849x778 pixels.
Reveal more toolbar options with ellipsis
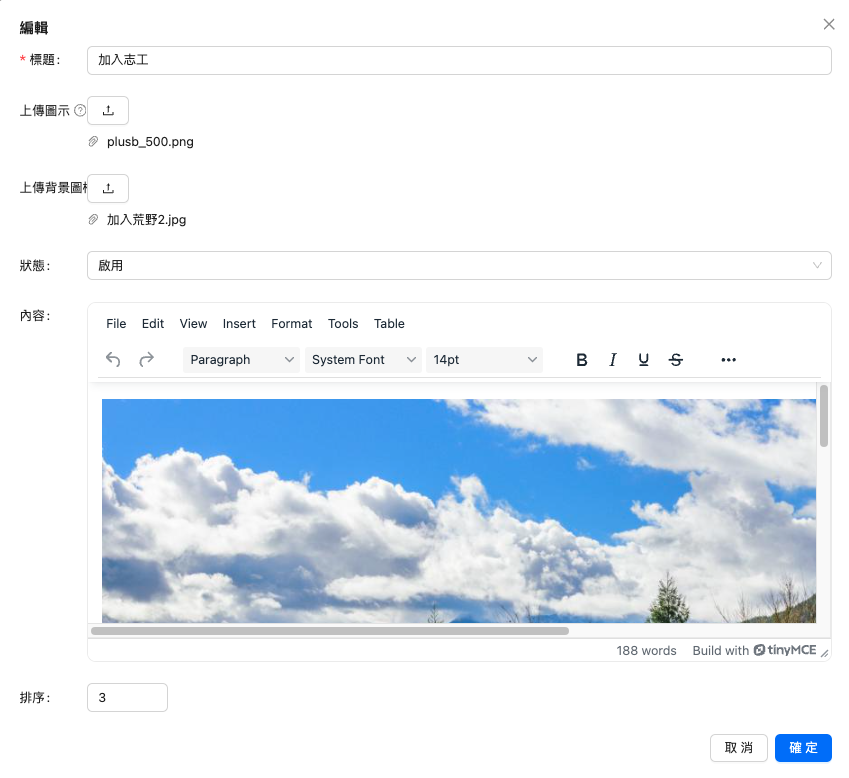tap(728, 360)
